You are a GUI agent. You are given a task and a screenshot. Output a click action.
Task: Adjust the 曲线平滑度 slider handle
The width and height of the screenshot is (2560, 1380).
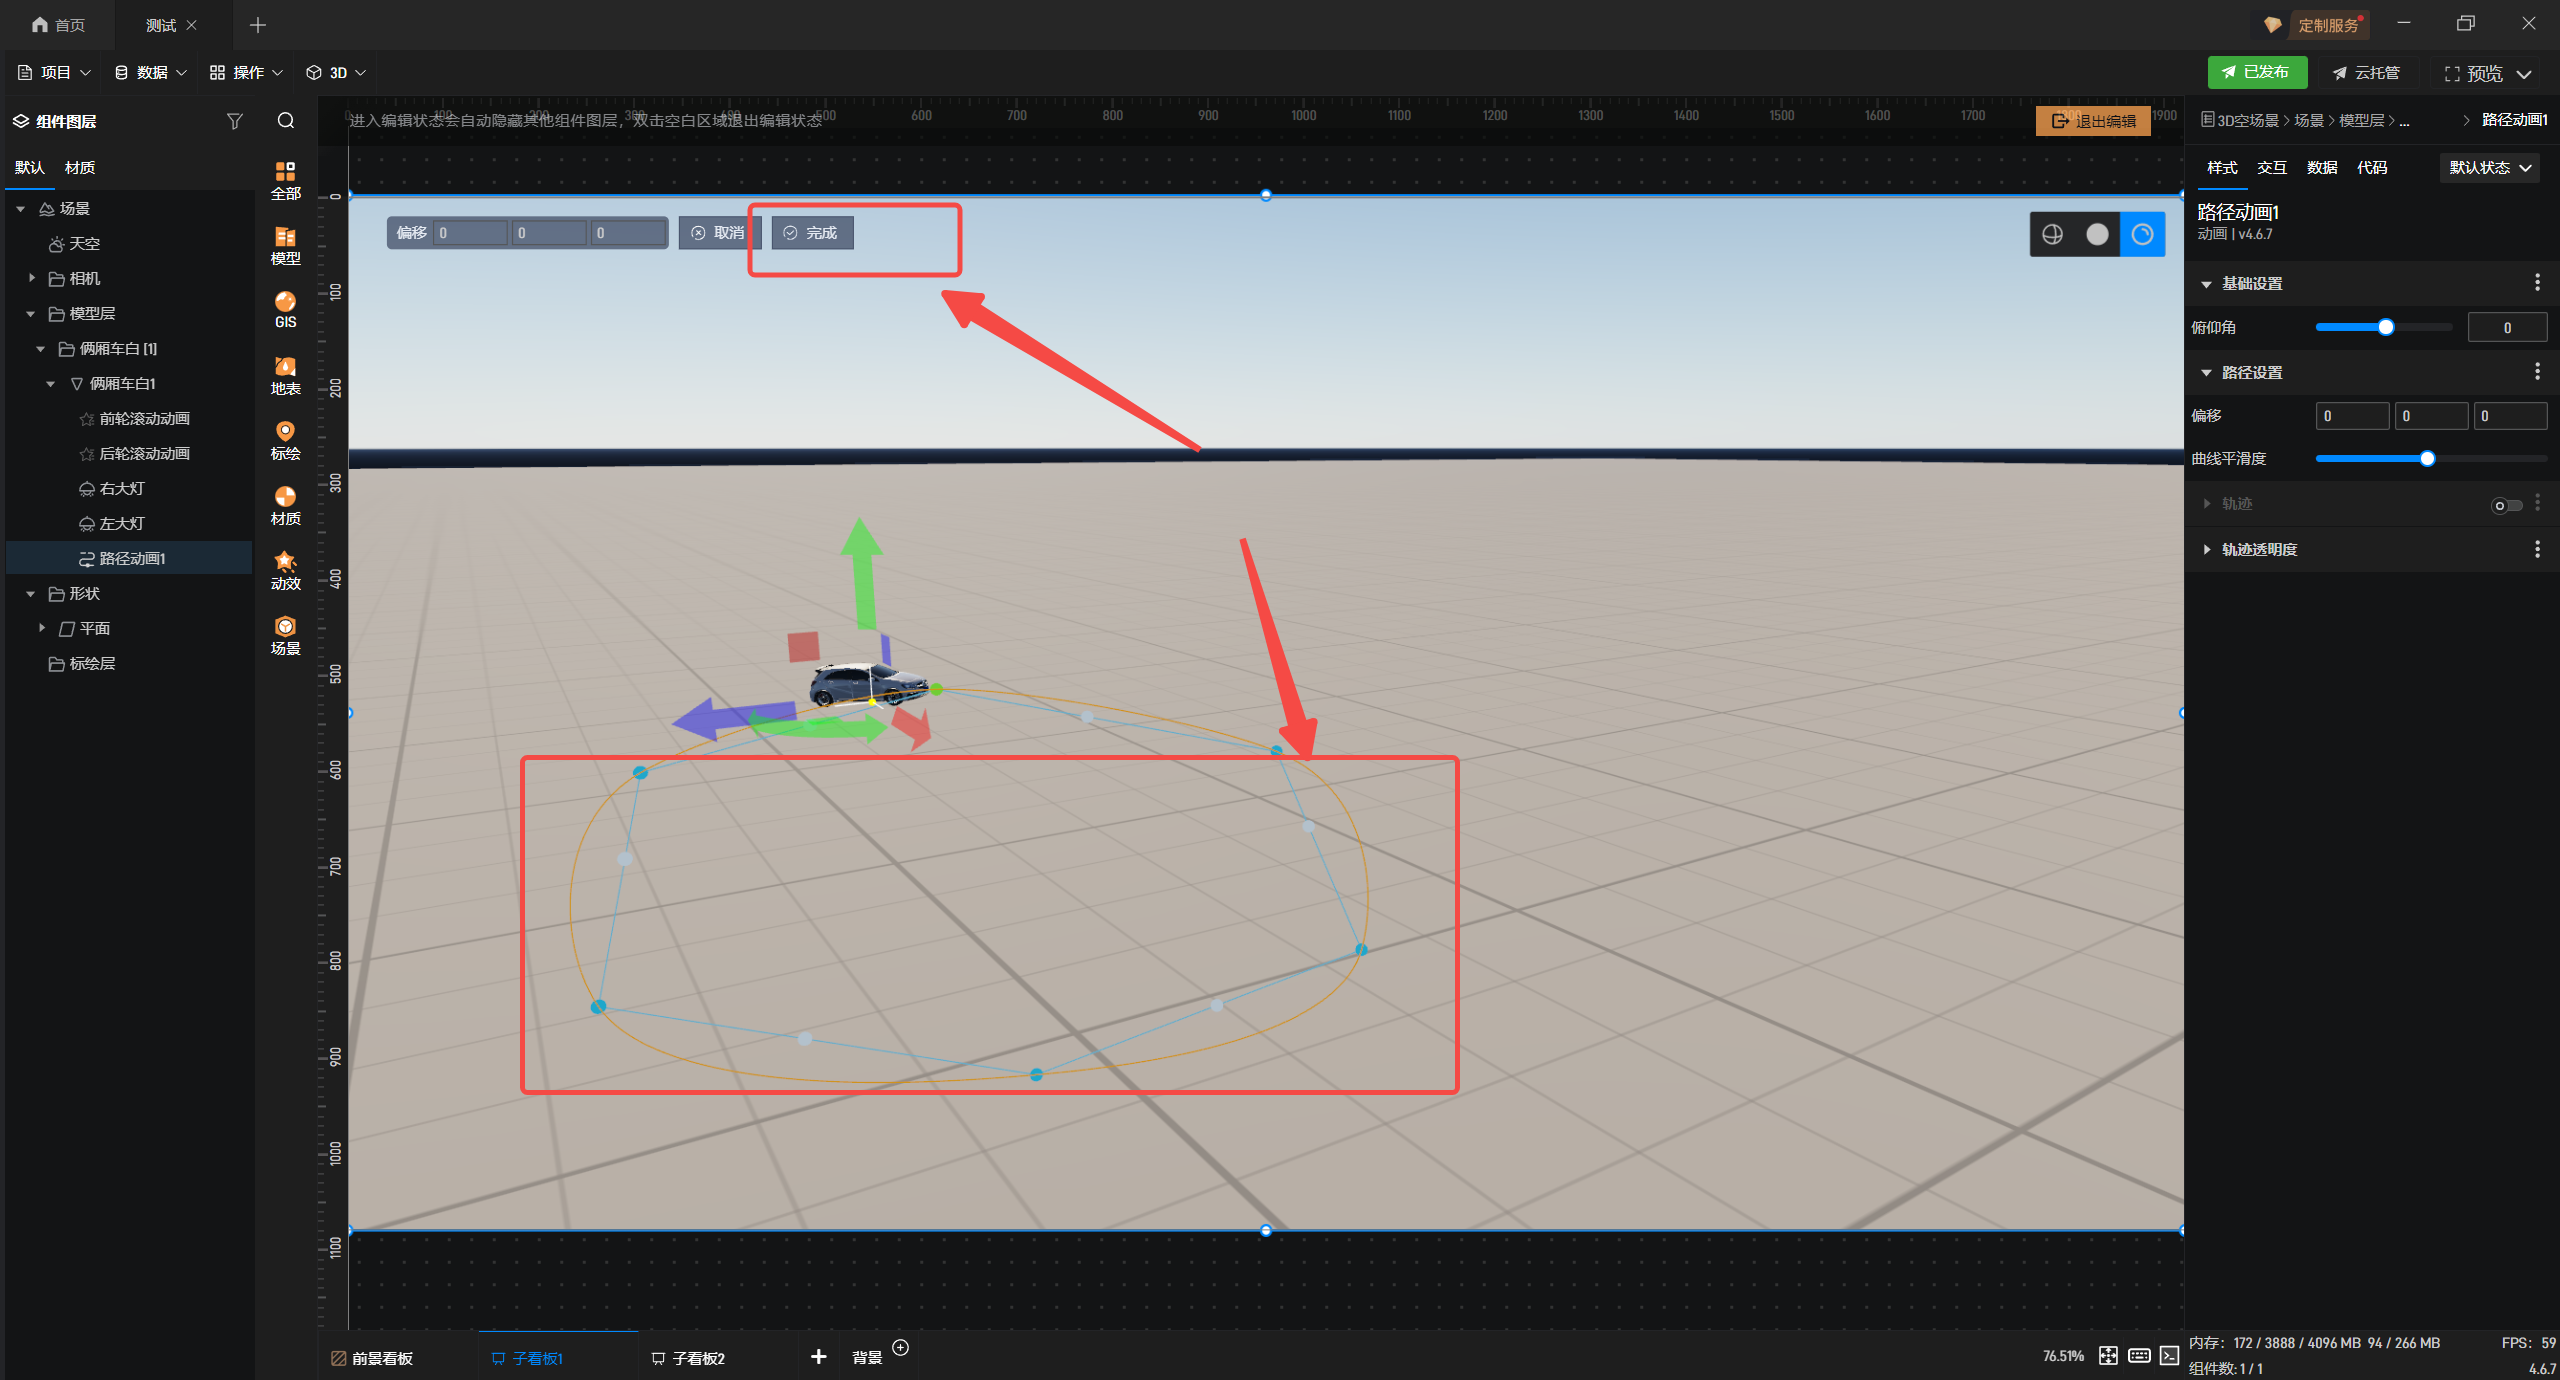point(2427,459)
